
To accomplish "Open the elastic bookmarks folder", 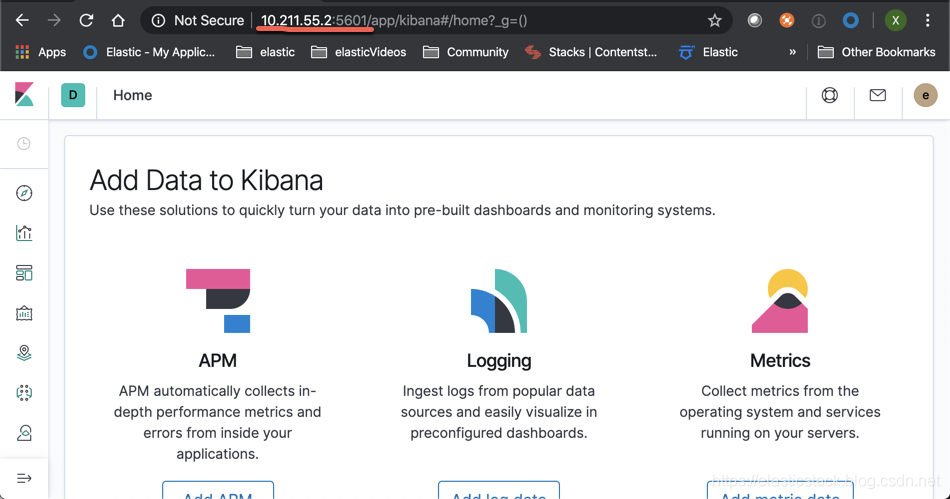I will 265,52.
